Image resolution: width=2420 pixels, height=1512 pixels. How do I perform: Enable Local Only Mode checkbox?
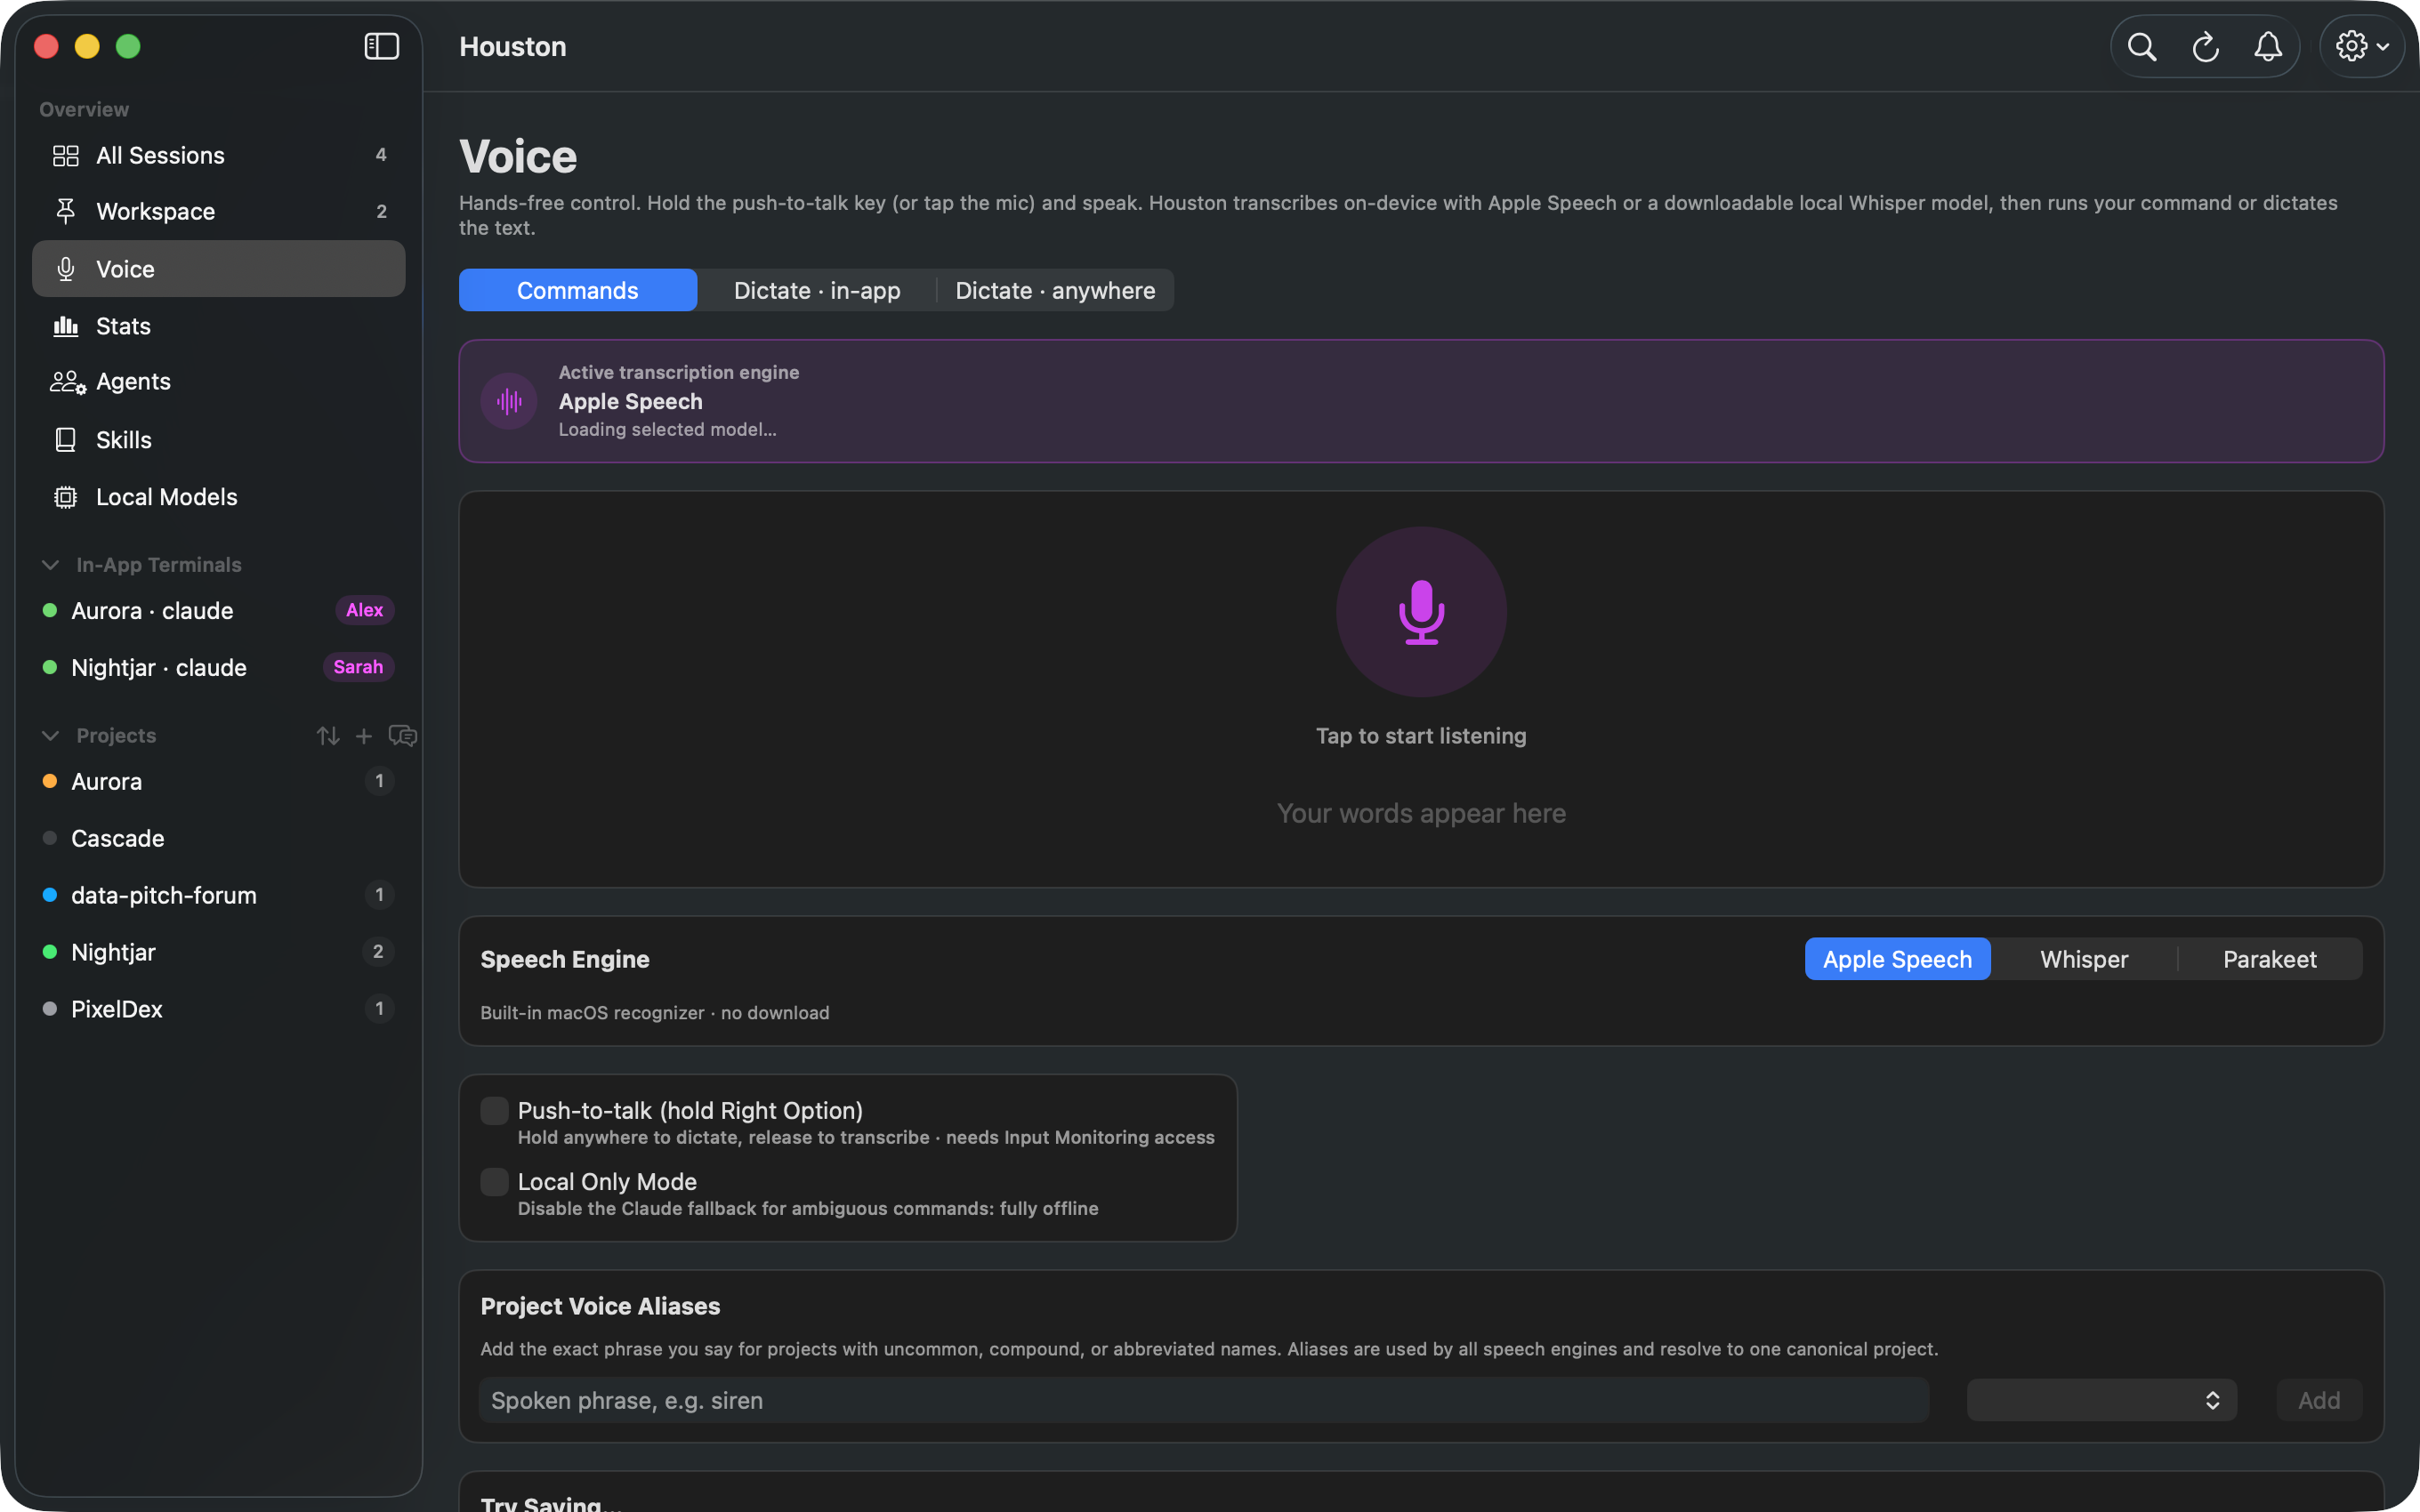pyautogui.click(x=494, y=1182)
